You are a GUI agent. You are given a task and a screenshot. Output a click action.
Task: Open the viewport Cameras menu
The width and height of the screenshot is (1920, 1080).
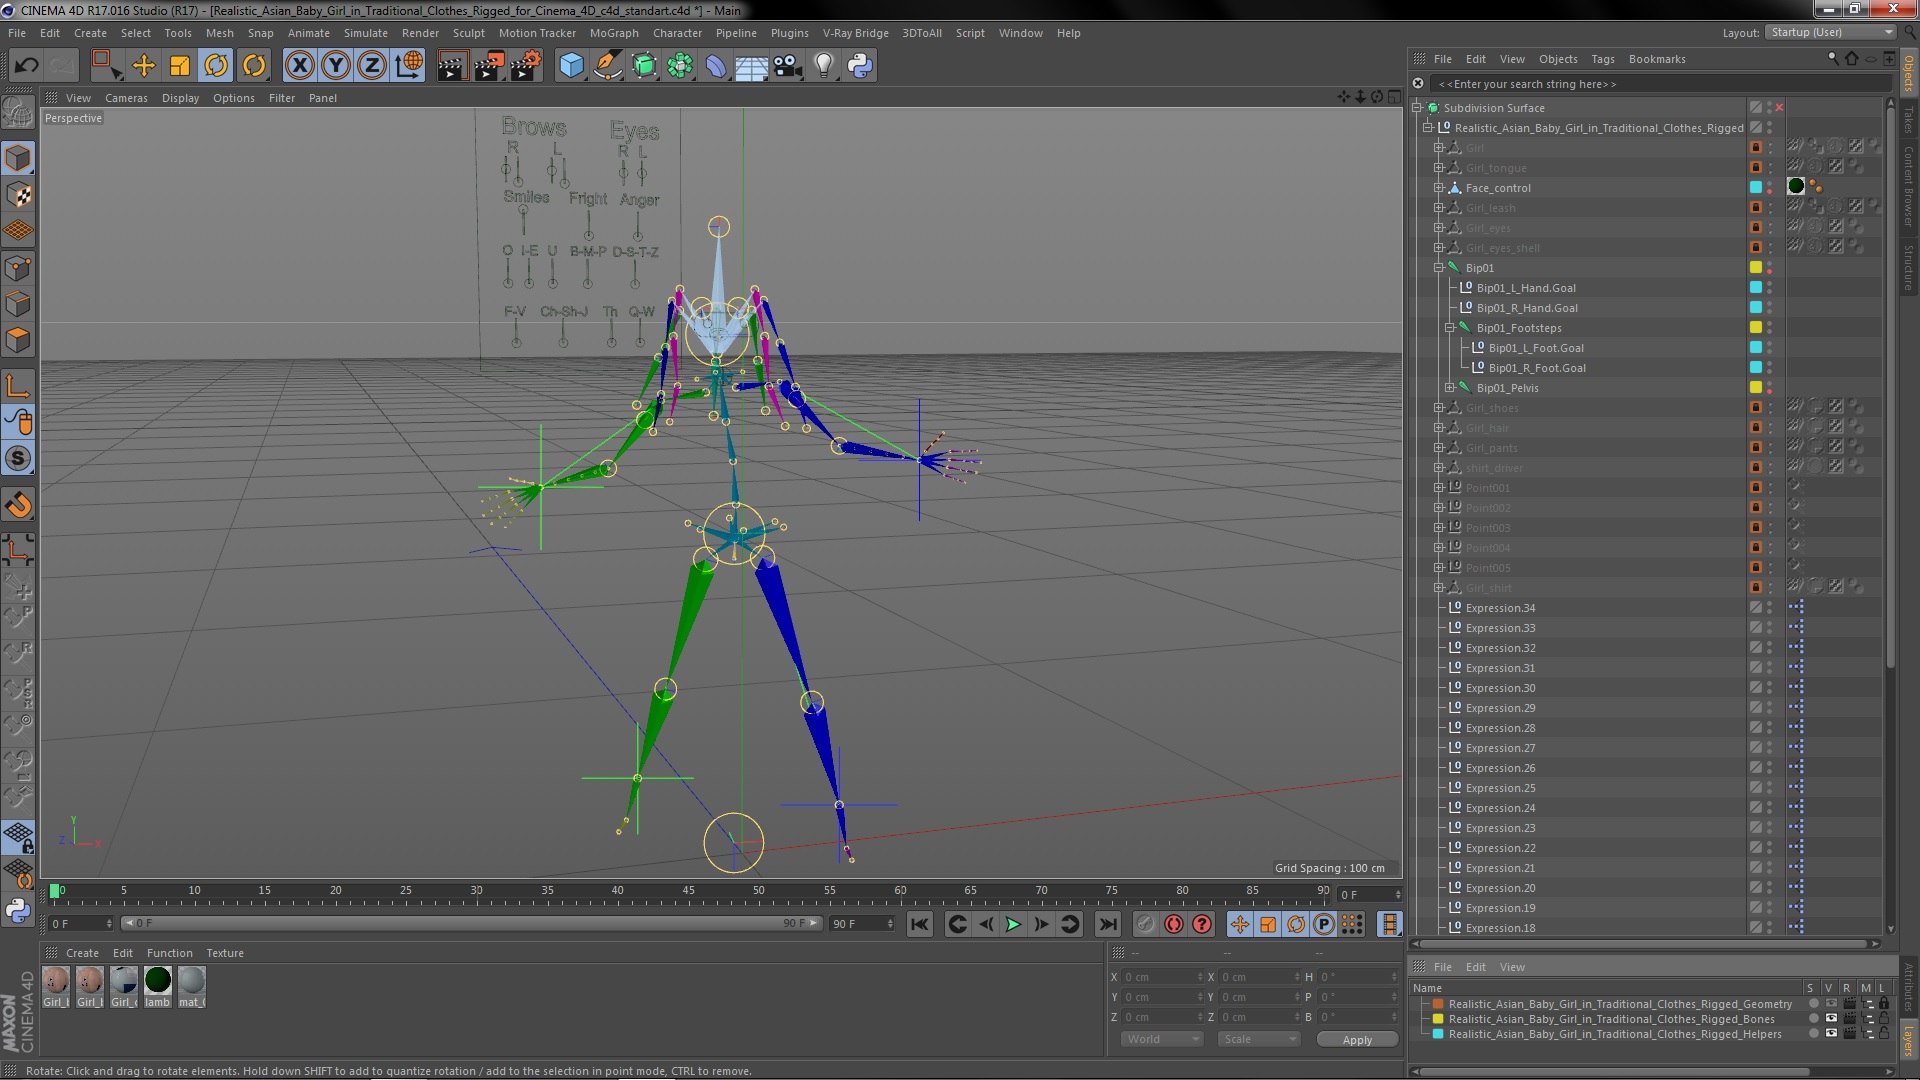click(126, 98)
